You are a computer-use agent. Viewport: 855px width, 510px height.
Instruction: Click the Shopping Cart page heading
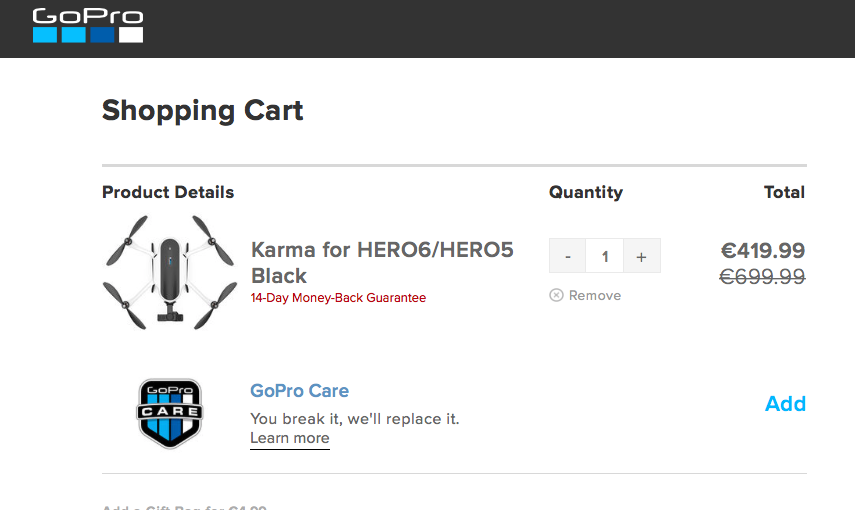pyautogui.click(x=202, y=111)
